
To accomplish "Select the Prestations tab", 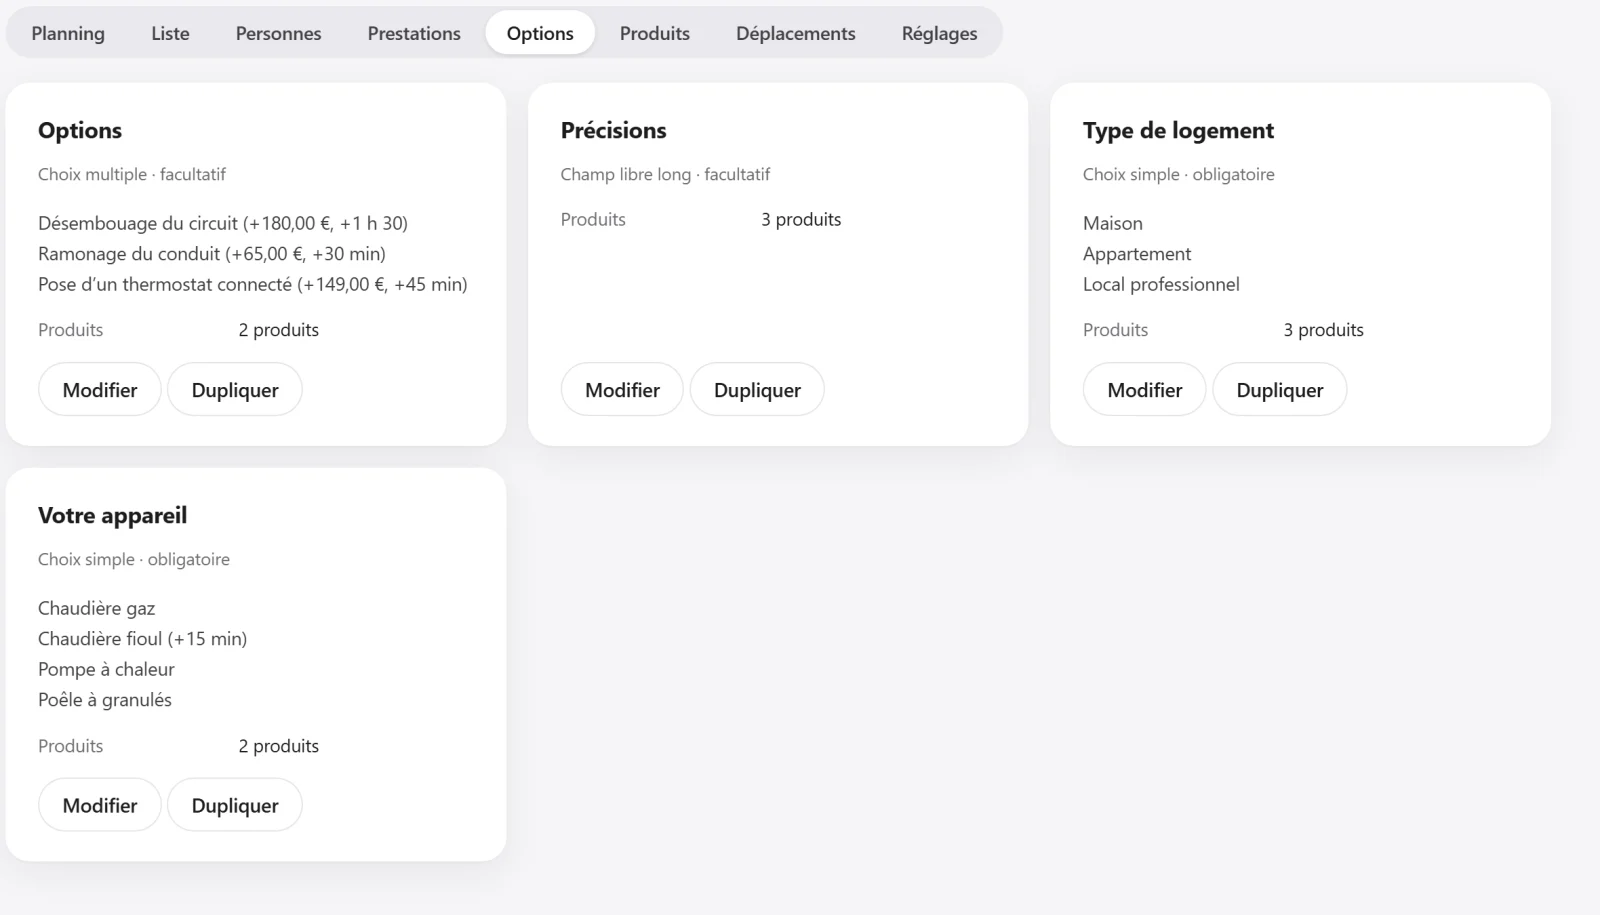I will (414, 33).
